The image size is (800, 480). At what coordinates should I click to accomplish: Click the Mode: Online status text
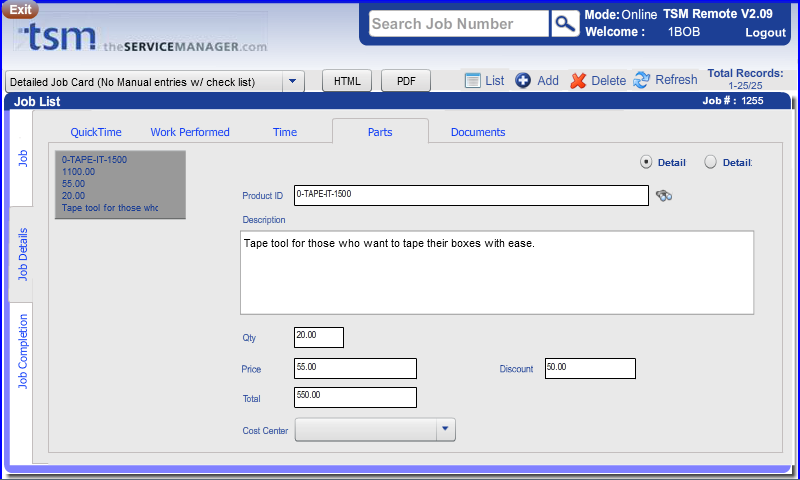620,14
